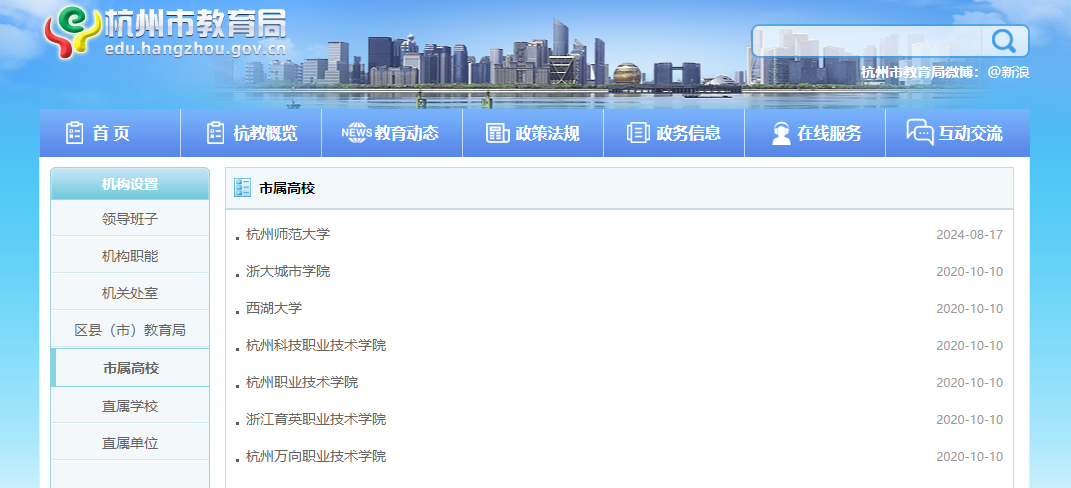Screen dimensions: 1071x488
Task: Open the 杭州职业技术学院 link
Action: 302,382
